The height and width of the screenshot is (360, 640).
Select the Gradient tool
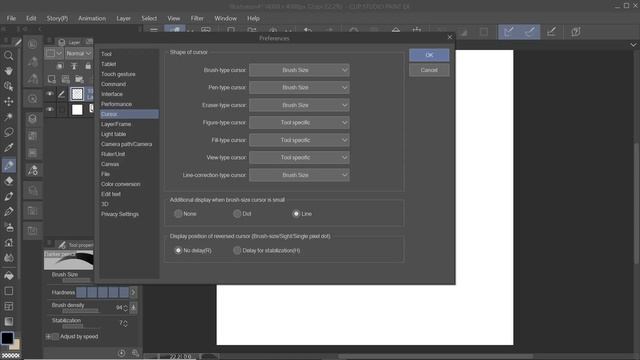tap(9, 322)
